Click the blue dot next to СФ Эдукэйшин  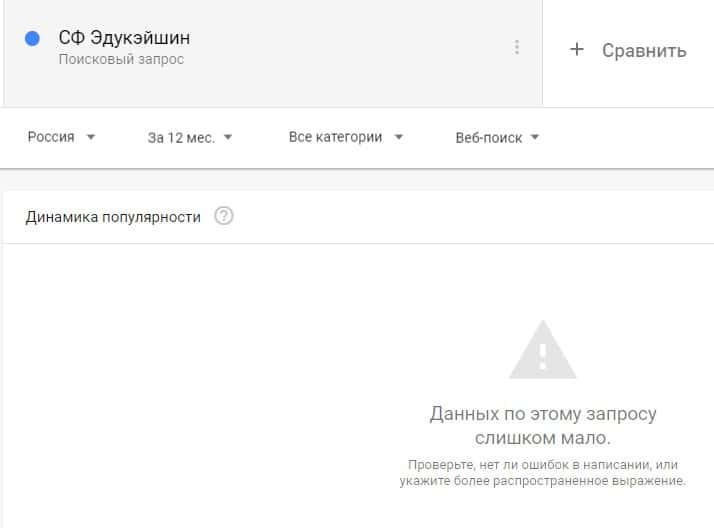point(32,38)
